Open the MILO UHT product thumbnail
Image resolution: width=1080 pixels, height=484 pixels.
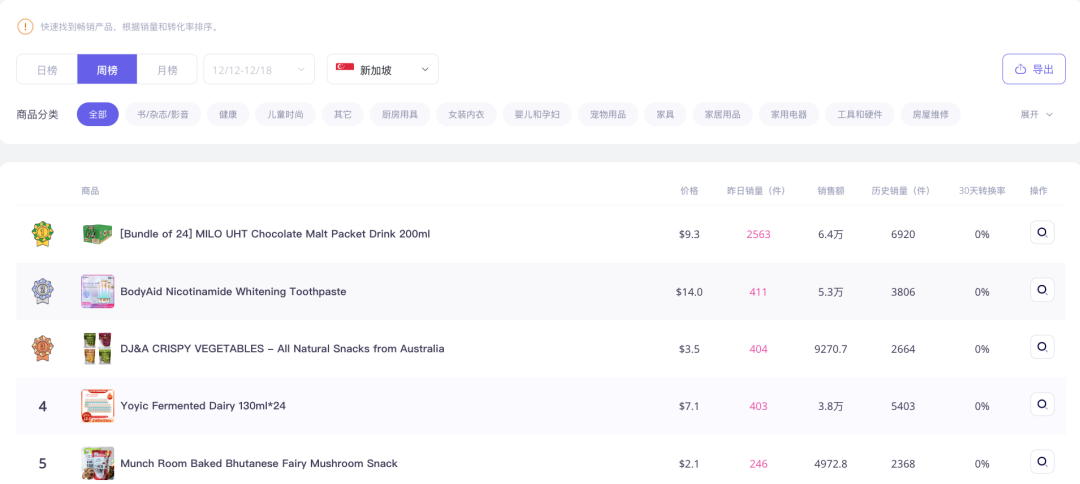tap(97, 234)
